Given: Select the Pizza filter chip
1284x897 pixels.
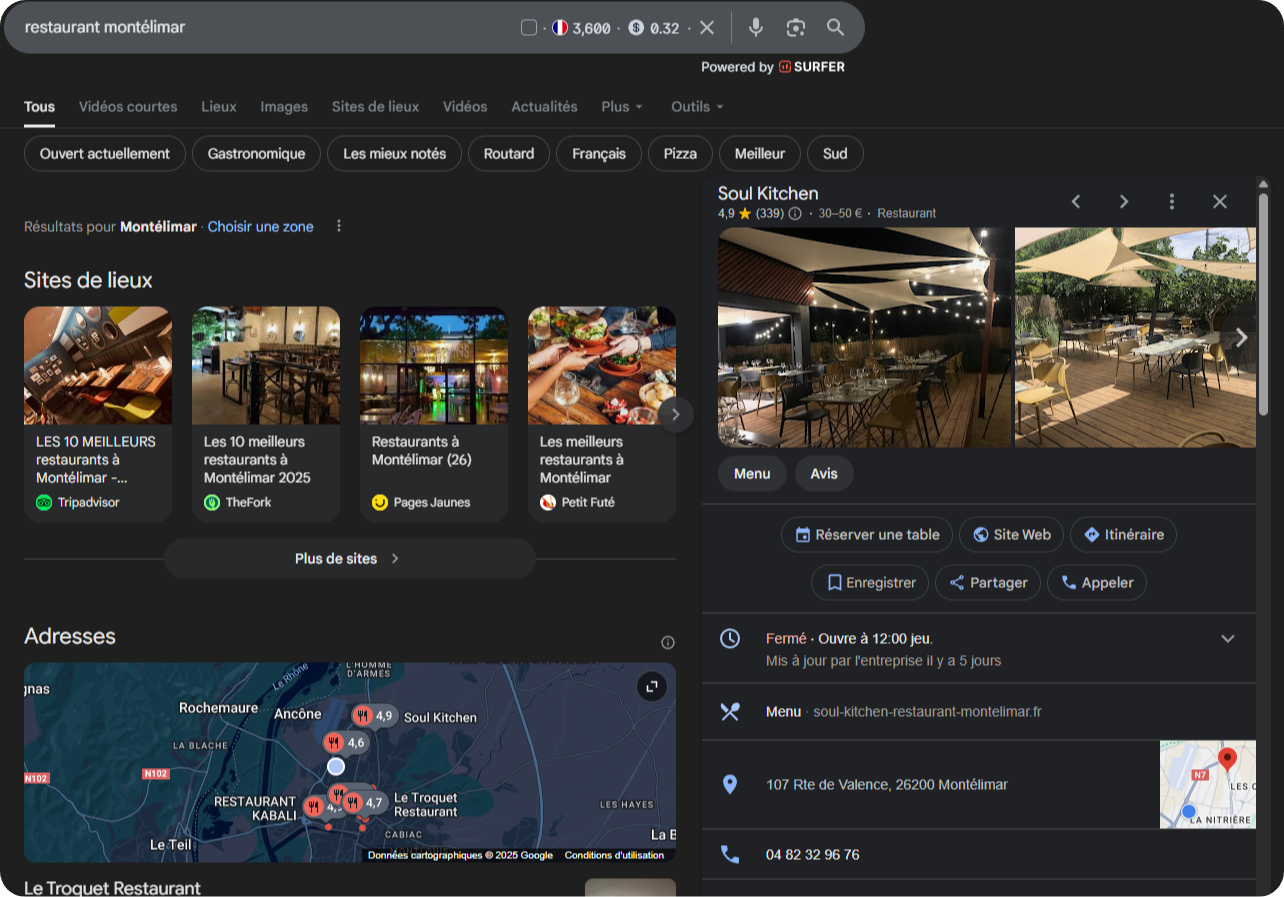Looking at the screenshot, I should [680, 154].
